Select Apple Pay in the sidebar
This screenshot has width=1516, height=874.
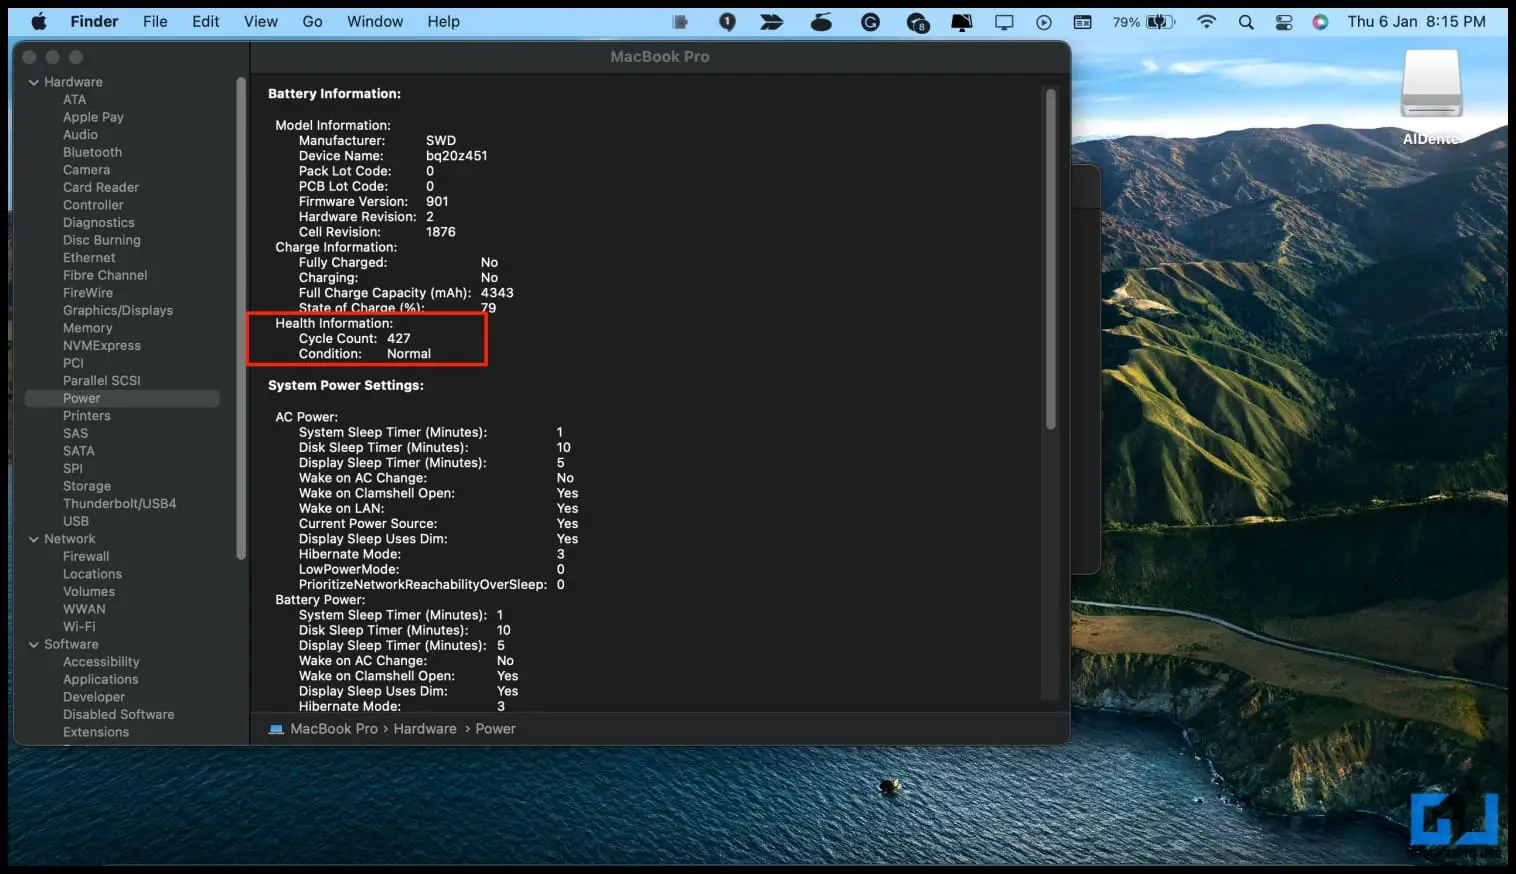click(x=93, y=117)
